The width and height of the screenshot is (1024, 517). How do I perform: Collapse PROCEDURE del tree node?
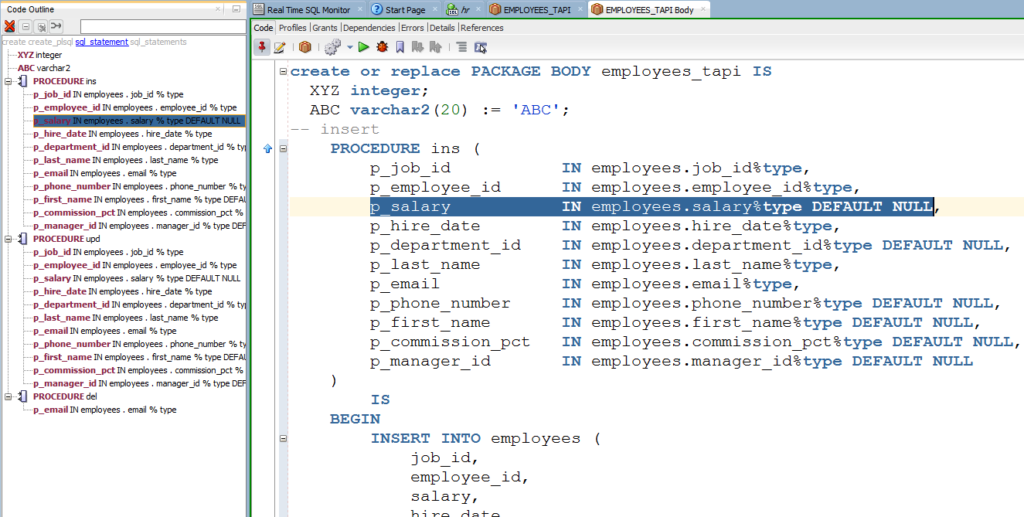click(9, 396)
